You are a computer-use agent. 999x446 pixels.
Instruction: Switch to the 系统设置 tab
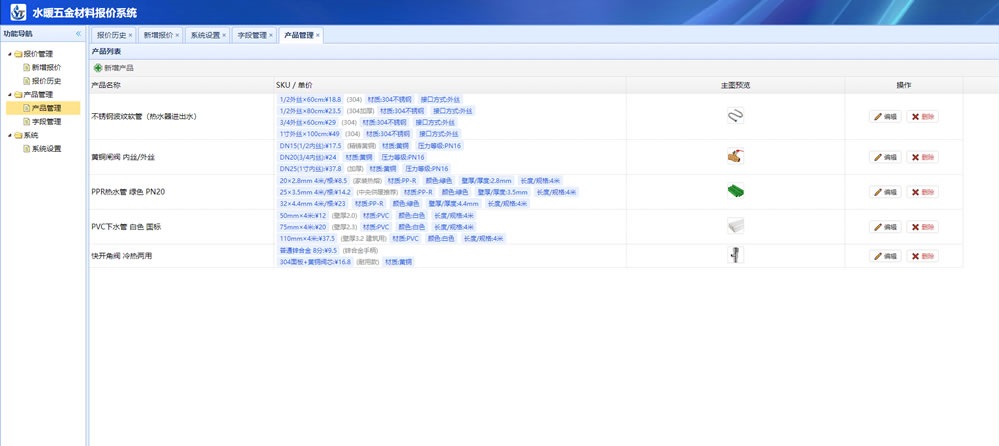pos(205,35)
